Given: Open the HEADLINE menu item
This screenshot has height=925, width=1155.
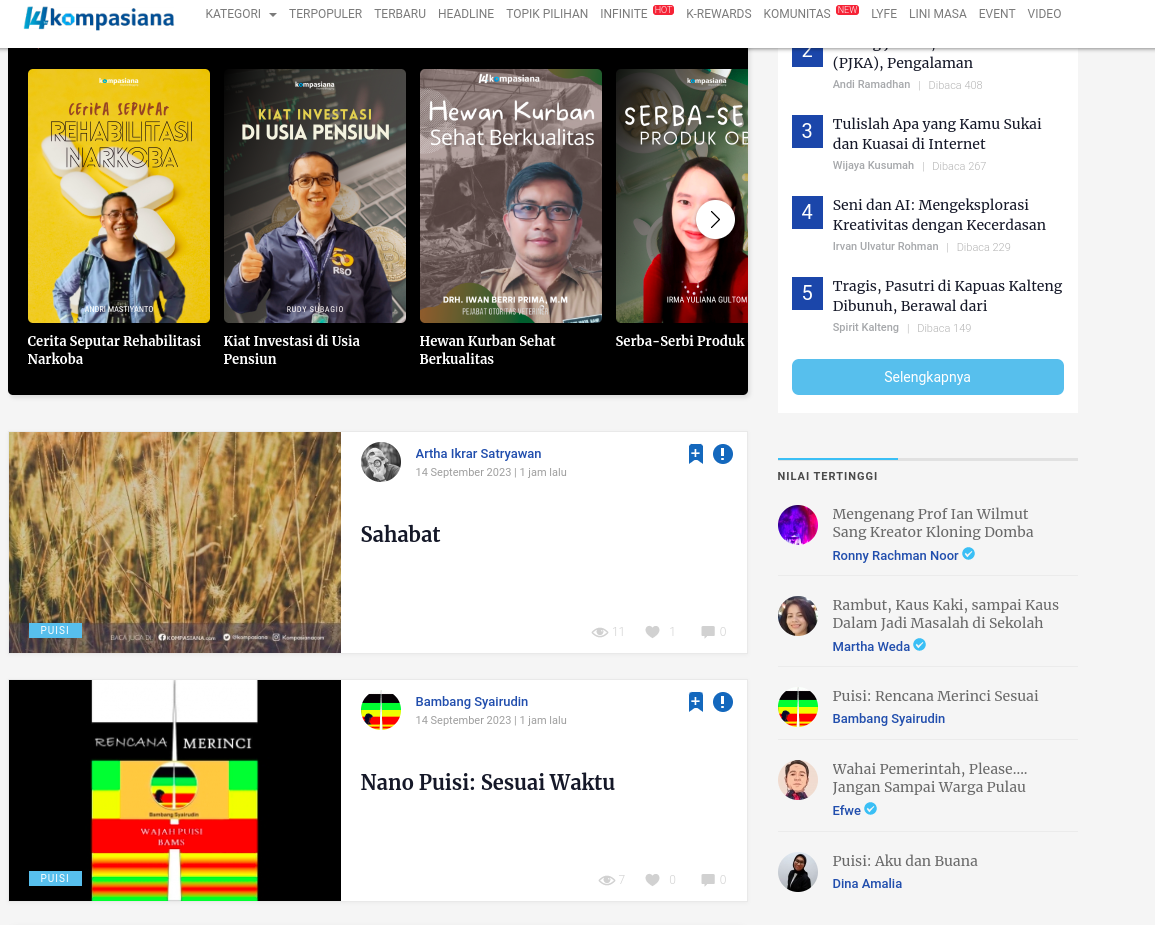Looking at the screenshot, I should point(466,14).
